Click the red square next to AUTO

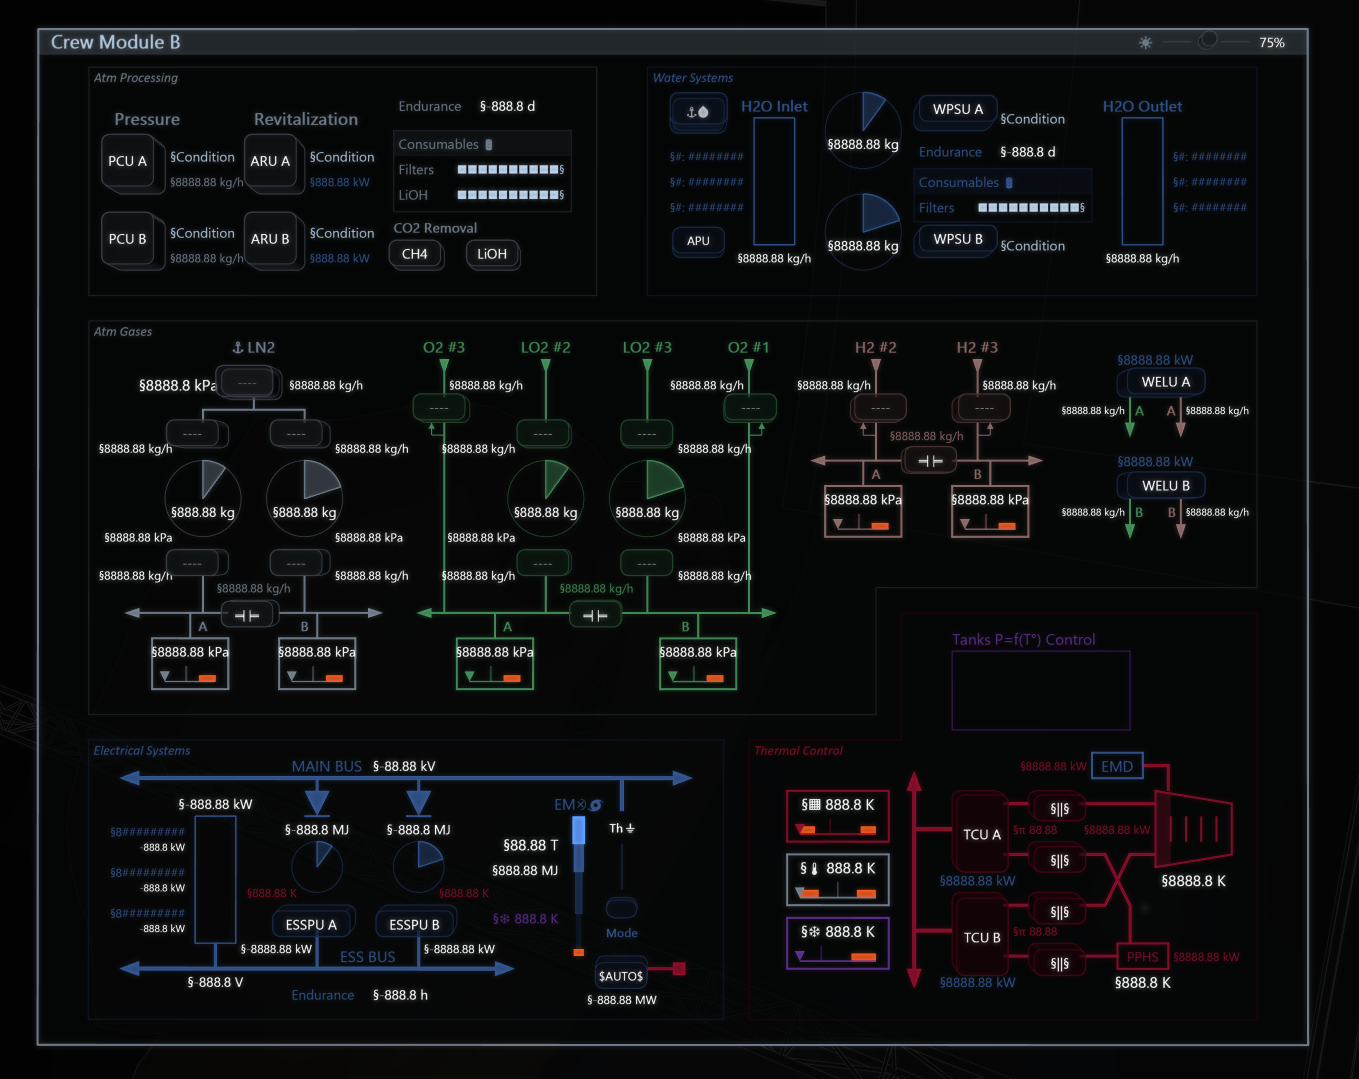pos(679,968)
